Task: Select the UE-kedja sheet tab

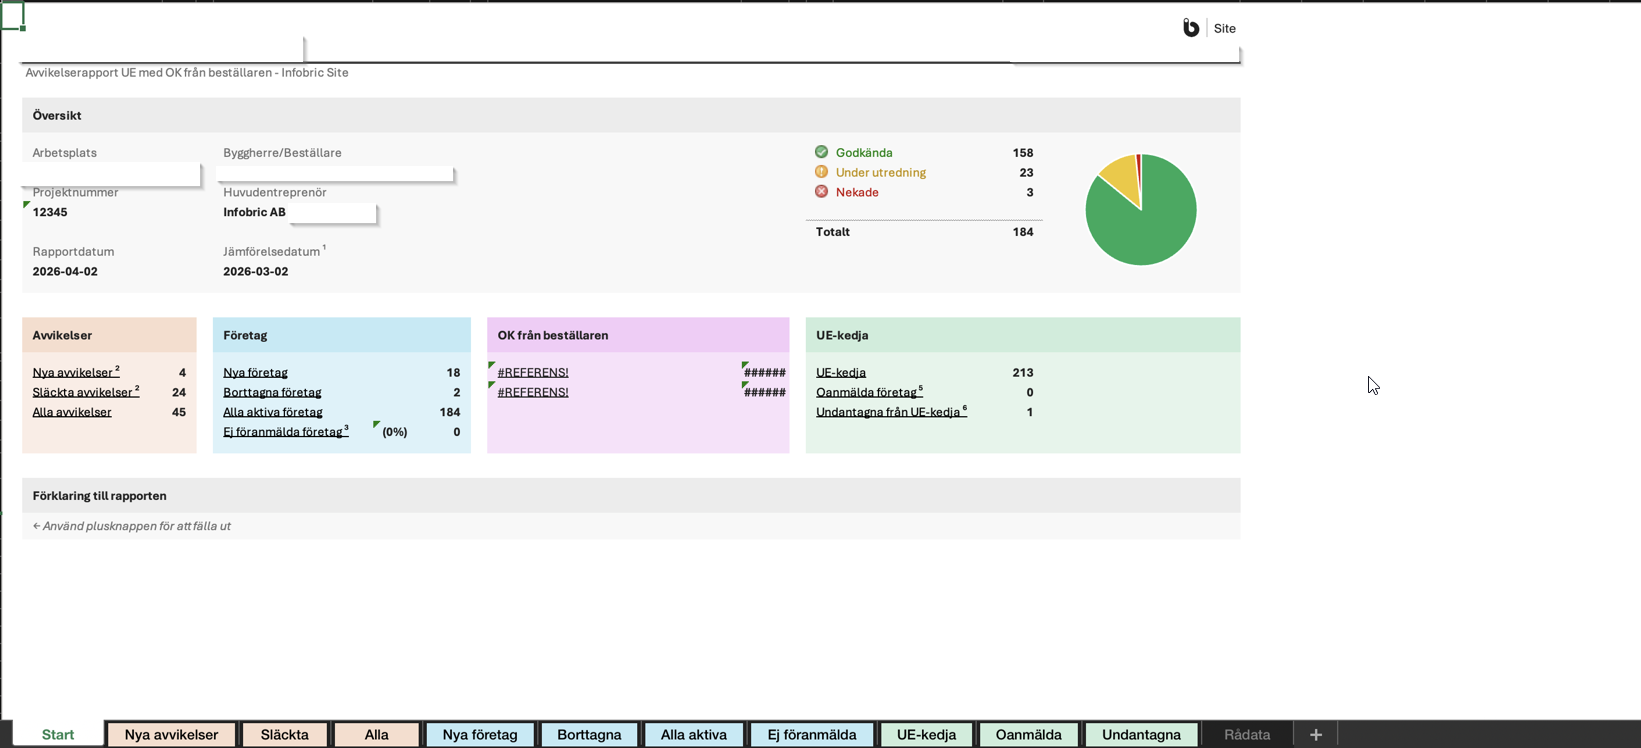Action: (925, 735)
